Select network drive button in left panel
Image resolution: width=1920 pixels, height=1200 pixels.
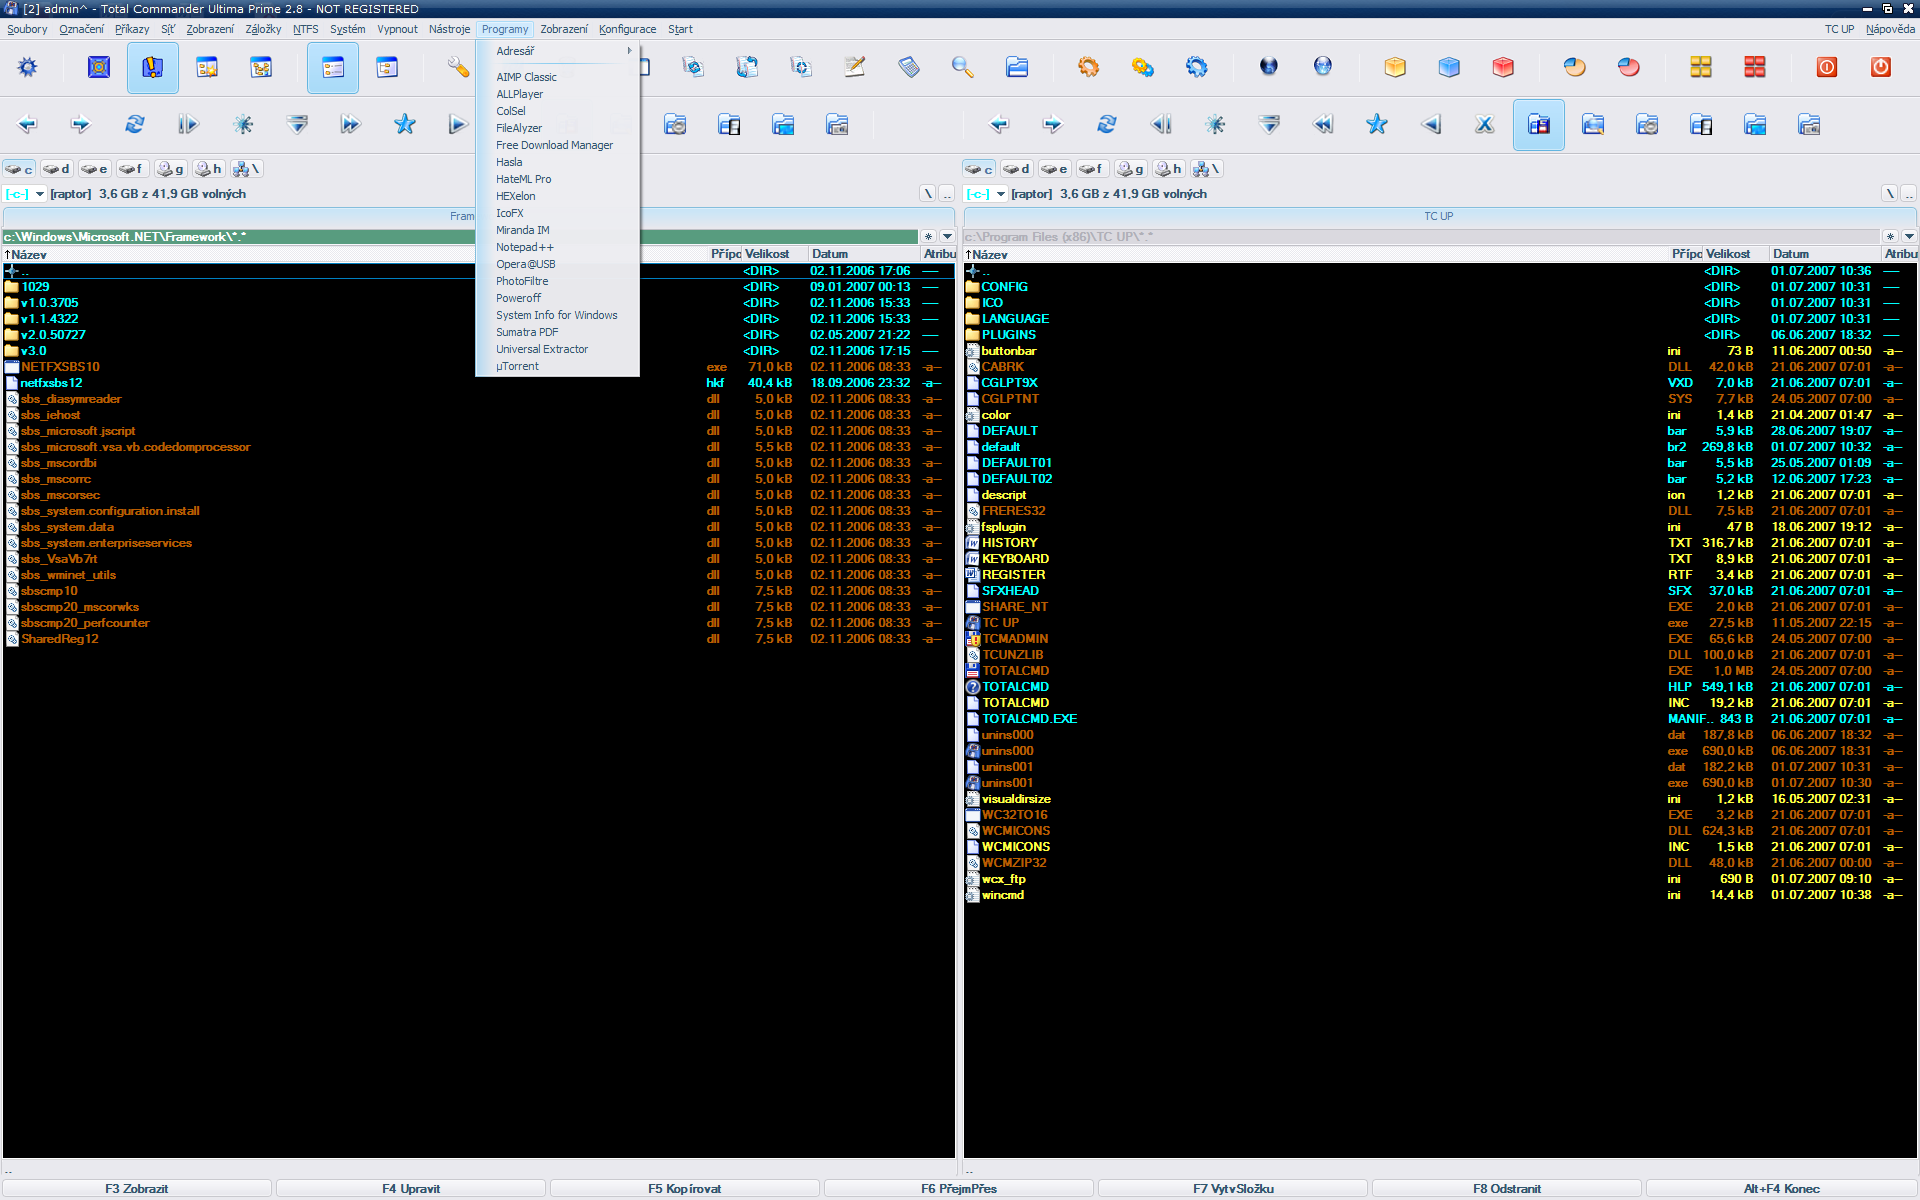pos(247,169)
